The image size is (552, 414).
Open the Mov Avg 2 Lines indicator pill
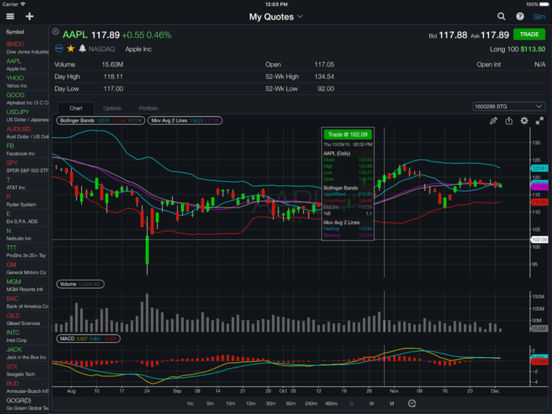coord(185,120)
